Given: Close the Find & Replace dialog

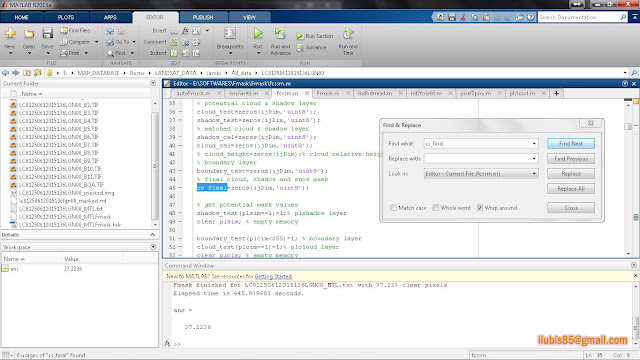Looking at the screenshot, I should [x=571, y=208].
